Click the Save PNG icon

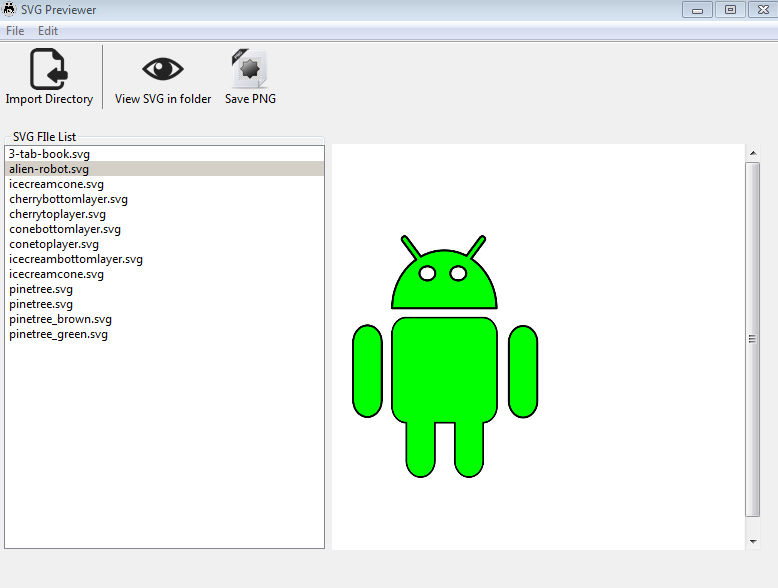[x=250, y=68]
